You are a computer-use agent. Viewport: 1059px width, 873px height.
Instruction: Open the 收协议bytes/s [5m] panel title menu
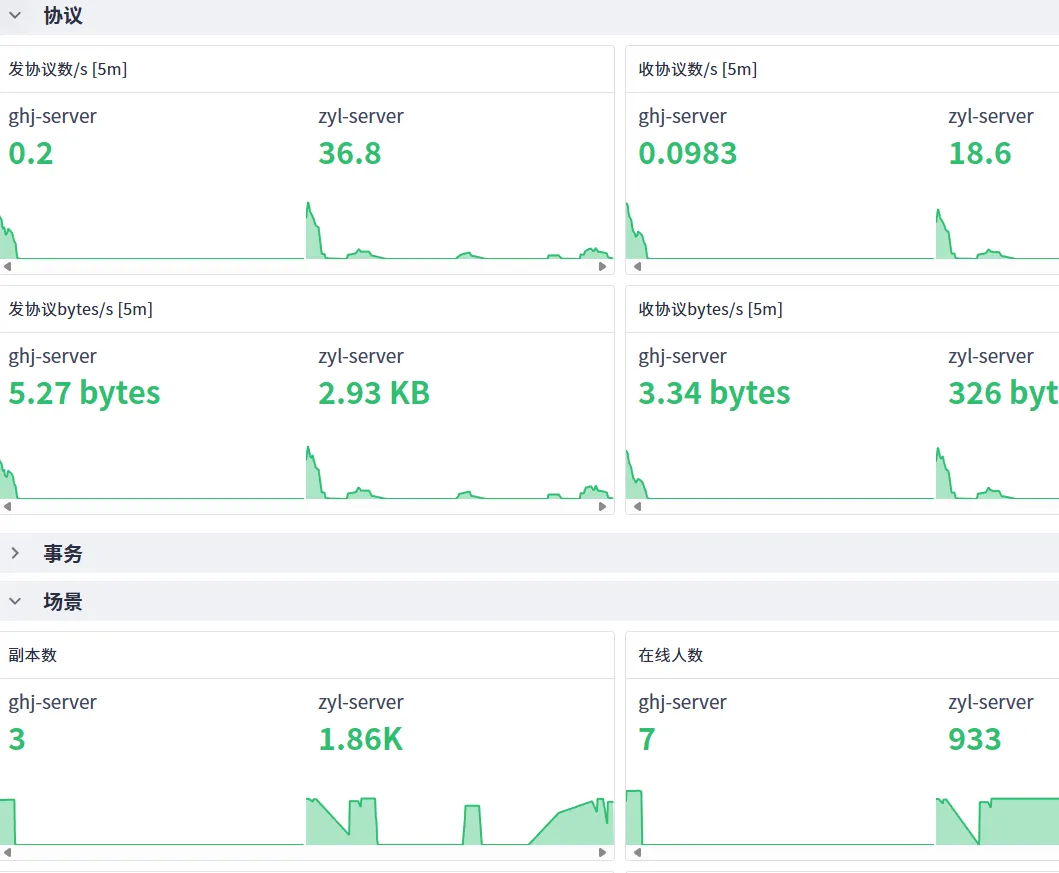point(710,309)
